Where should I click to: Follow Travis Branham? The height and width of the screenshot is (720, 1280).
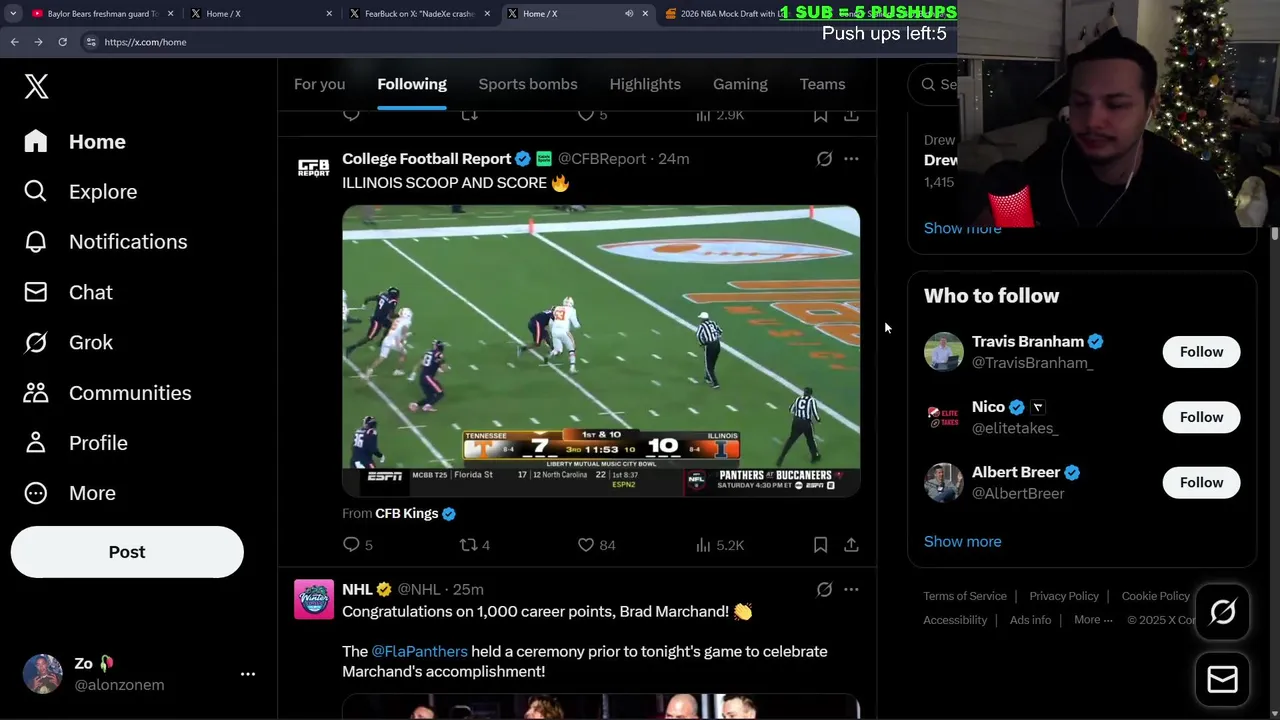[x=1201, y=352]
